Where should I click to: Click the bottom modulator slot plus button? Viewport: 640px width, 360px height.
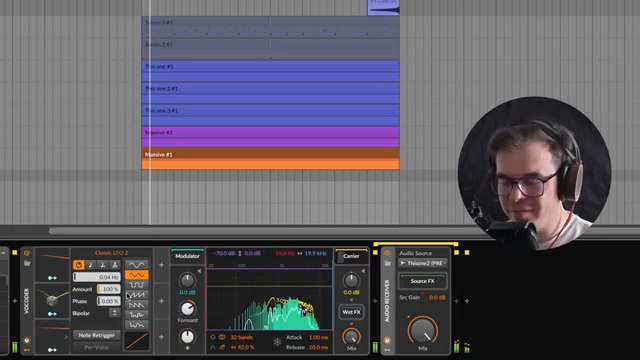tap(162, 337)
